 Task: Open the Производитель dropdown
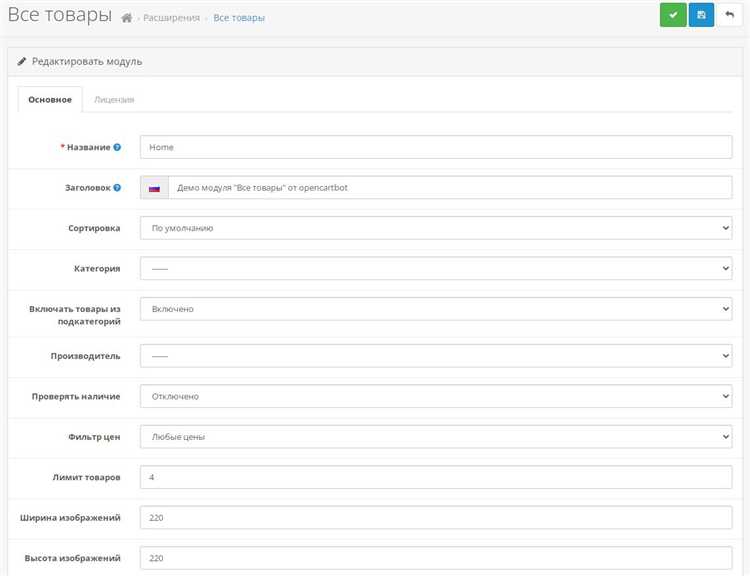[436, 356]
